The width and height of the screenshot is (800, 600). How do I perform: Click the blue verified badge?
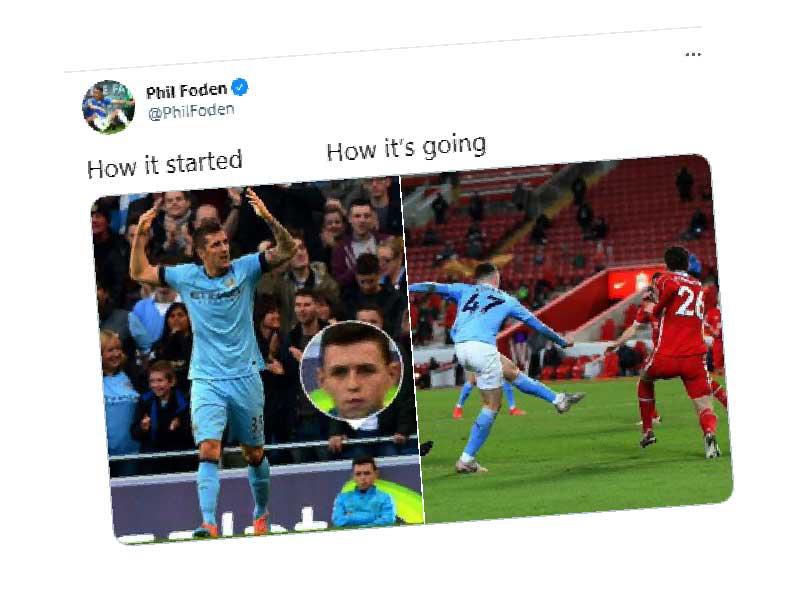click(x=240, y=87)
